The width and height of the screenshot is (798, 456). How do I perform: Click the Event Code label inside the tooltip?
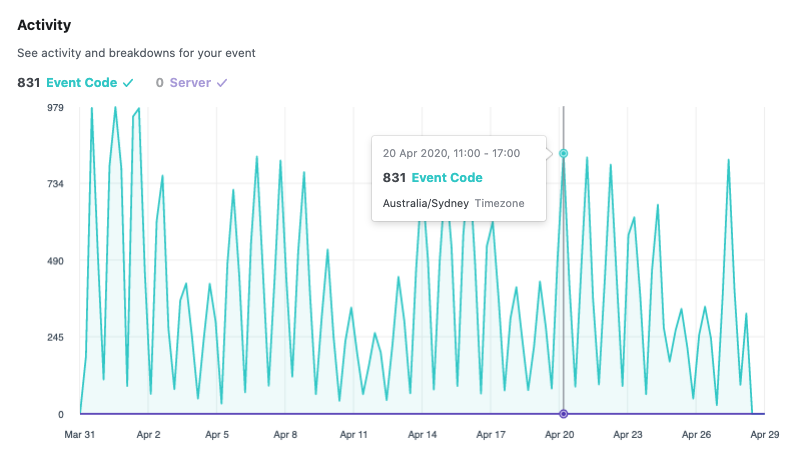pyautogui.click(x=446, y=178)
